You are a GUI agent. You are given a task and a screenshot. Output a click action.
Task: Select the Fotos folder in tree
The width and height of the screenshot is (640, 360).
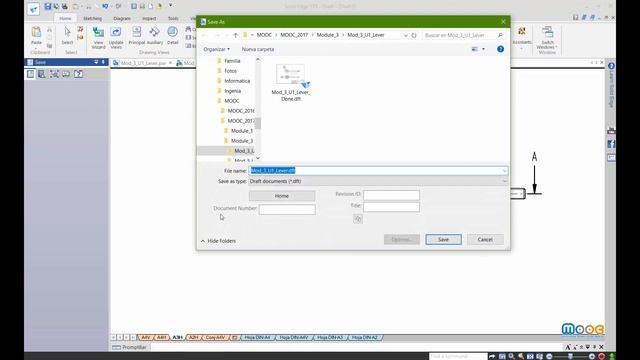pos(230,71)
